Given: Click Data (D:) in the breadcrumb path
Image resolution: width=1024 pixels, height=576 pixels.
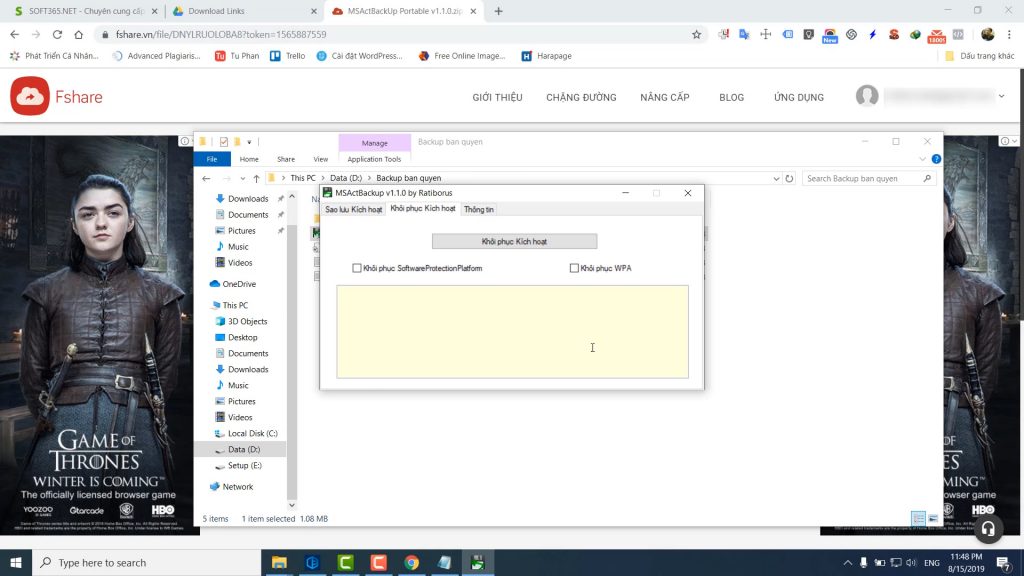Looking at the screenshot, I should [x=345, y=178].
